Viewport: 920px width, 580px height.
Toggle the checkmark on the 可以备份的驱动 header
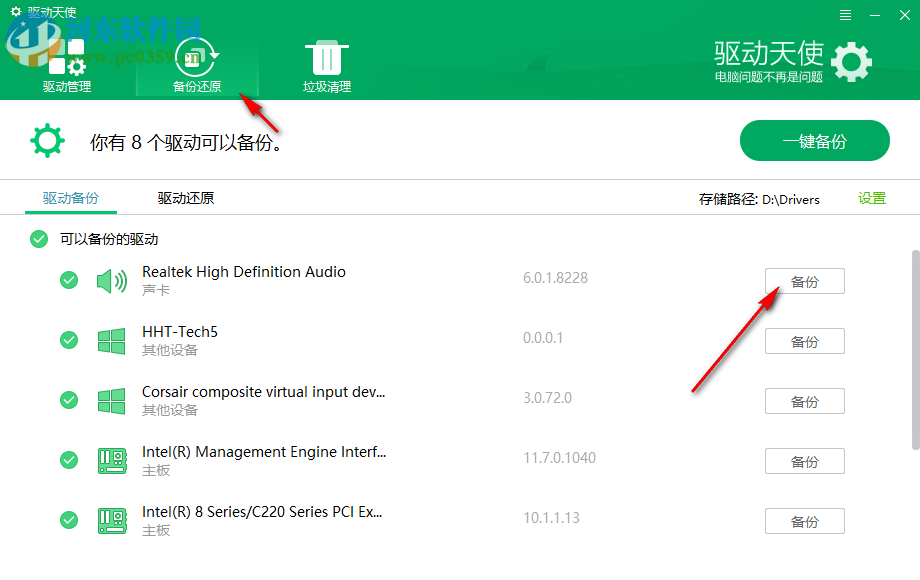(38, 239)
